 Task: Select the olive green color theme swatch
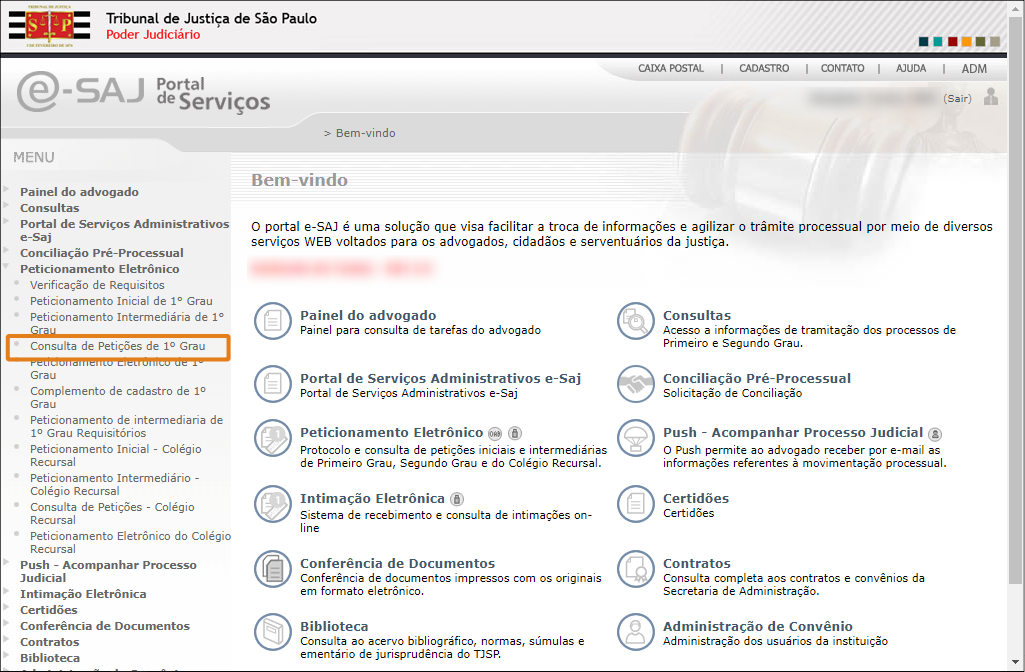(x=981, y=42)
